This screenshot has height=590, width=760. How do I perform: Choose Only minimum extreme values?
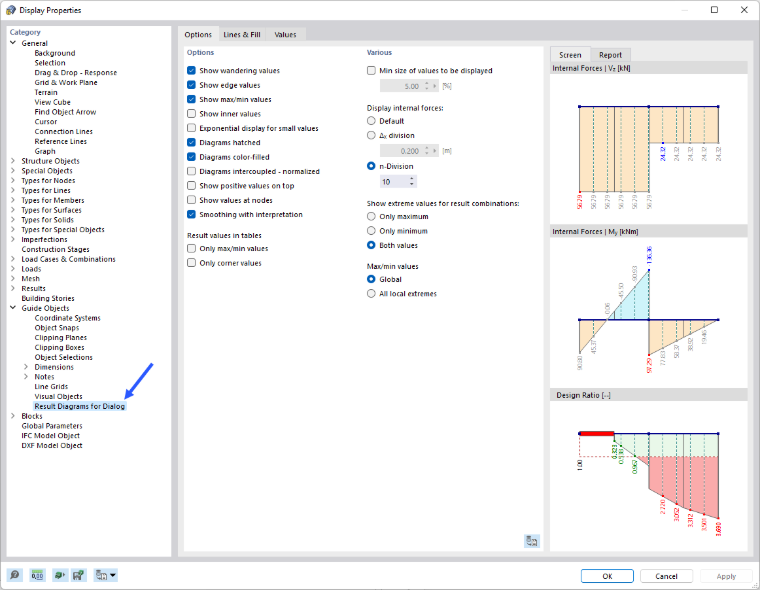pyautogui.click(x=371, y=231)
